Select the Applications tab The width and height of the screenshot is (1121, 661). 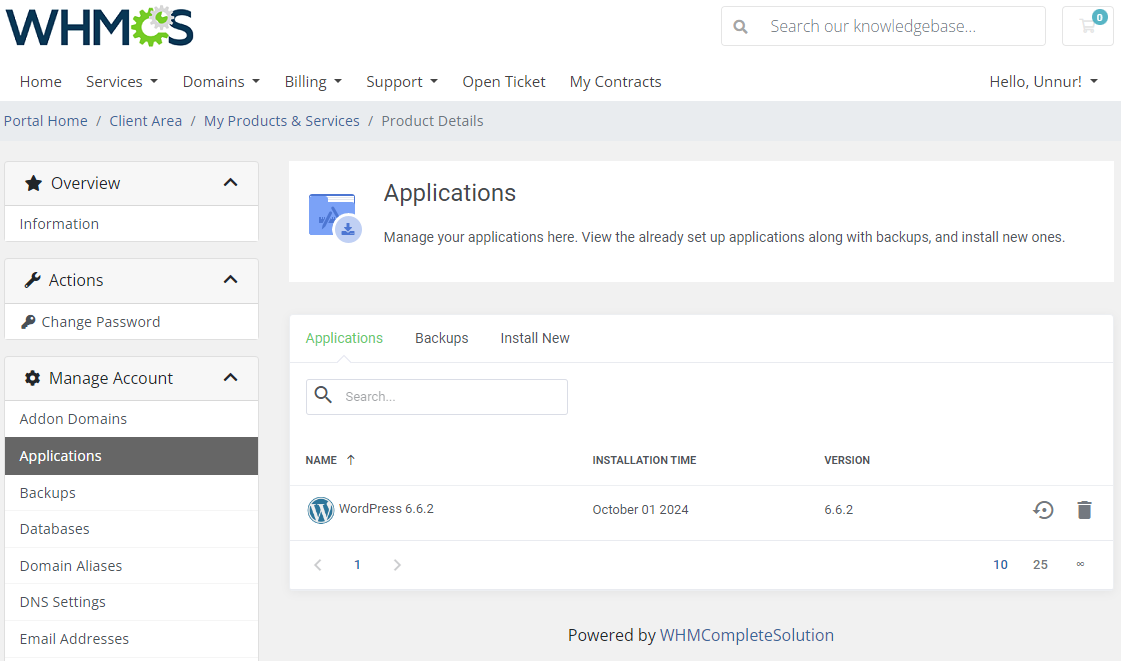click(x=344, y=338)
